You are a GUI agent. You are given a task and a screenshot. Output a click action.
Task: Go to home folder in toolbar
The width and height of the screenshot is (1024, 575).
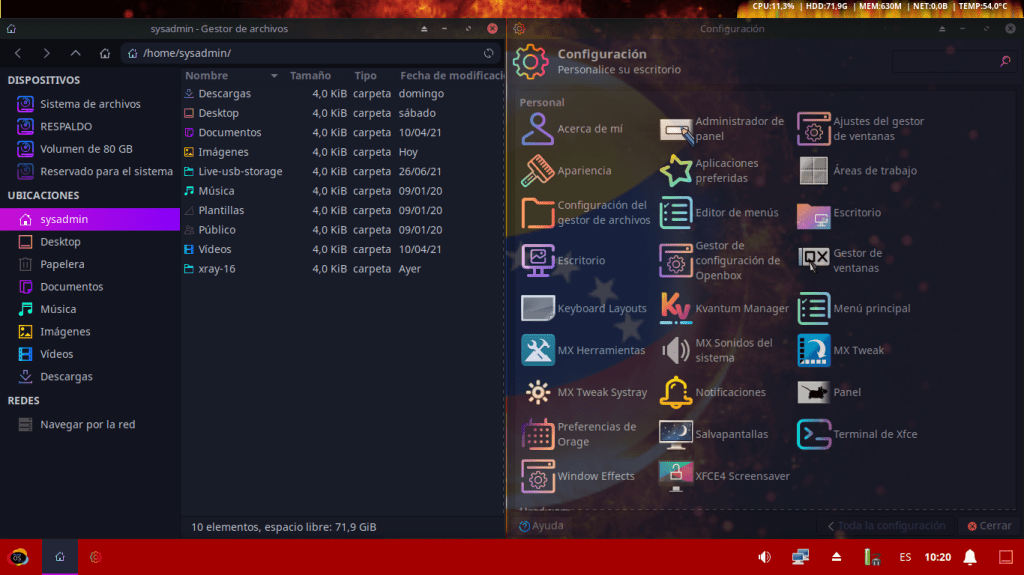pyautogui.click(x=105, y=53)
